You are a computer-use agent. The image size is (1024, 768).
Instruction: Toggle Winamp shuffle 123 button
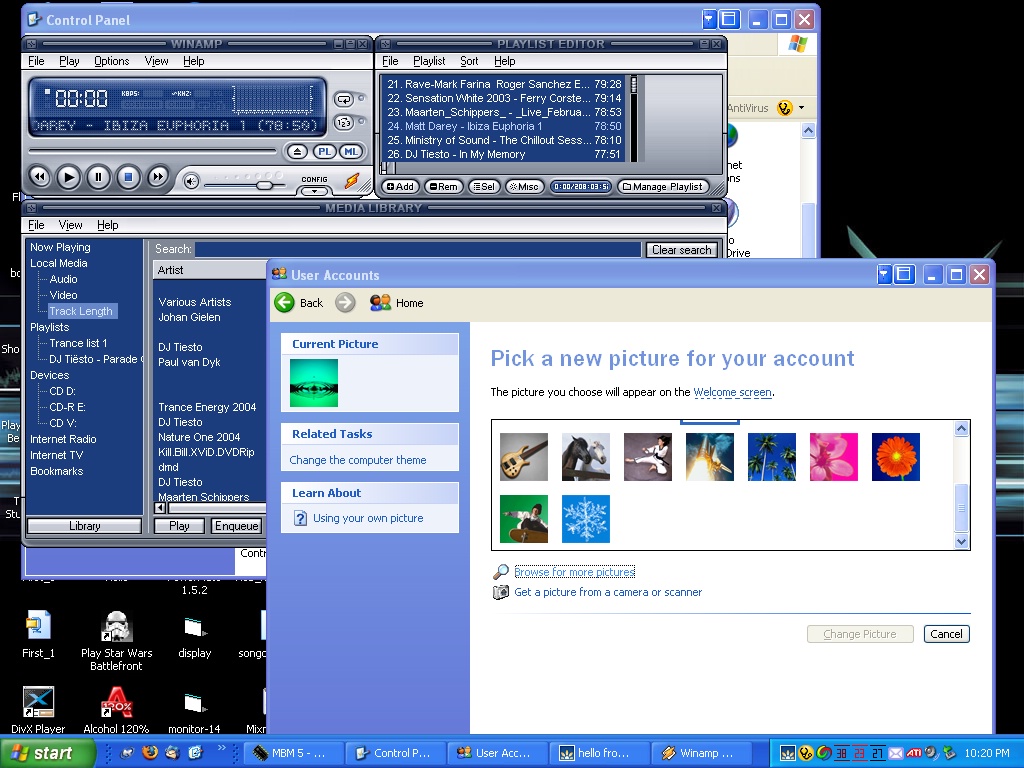point(344,122)
